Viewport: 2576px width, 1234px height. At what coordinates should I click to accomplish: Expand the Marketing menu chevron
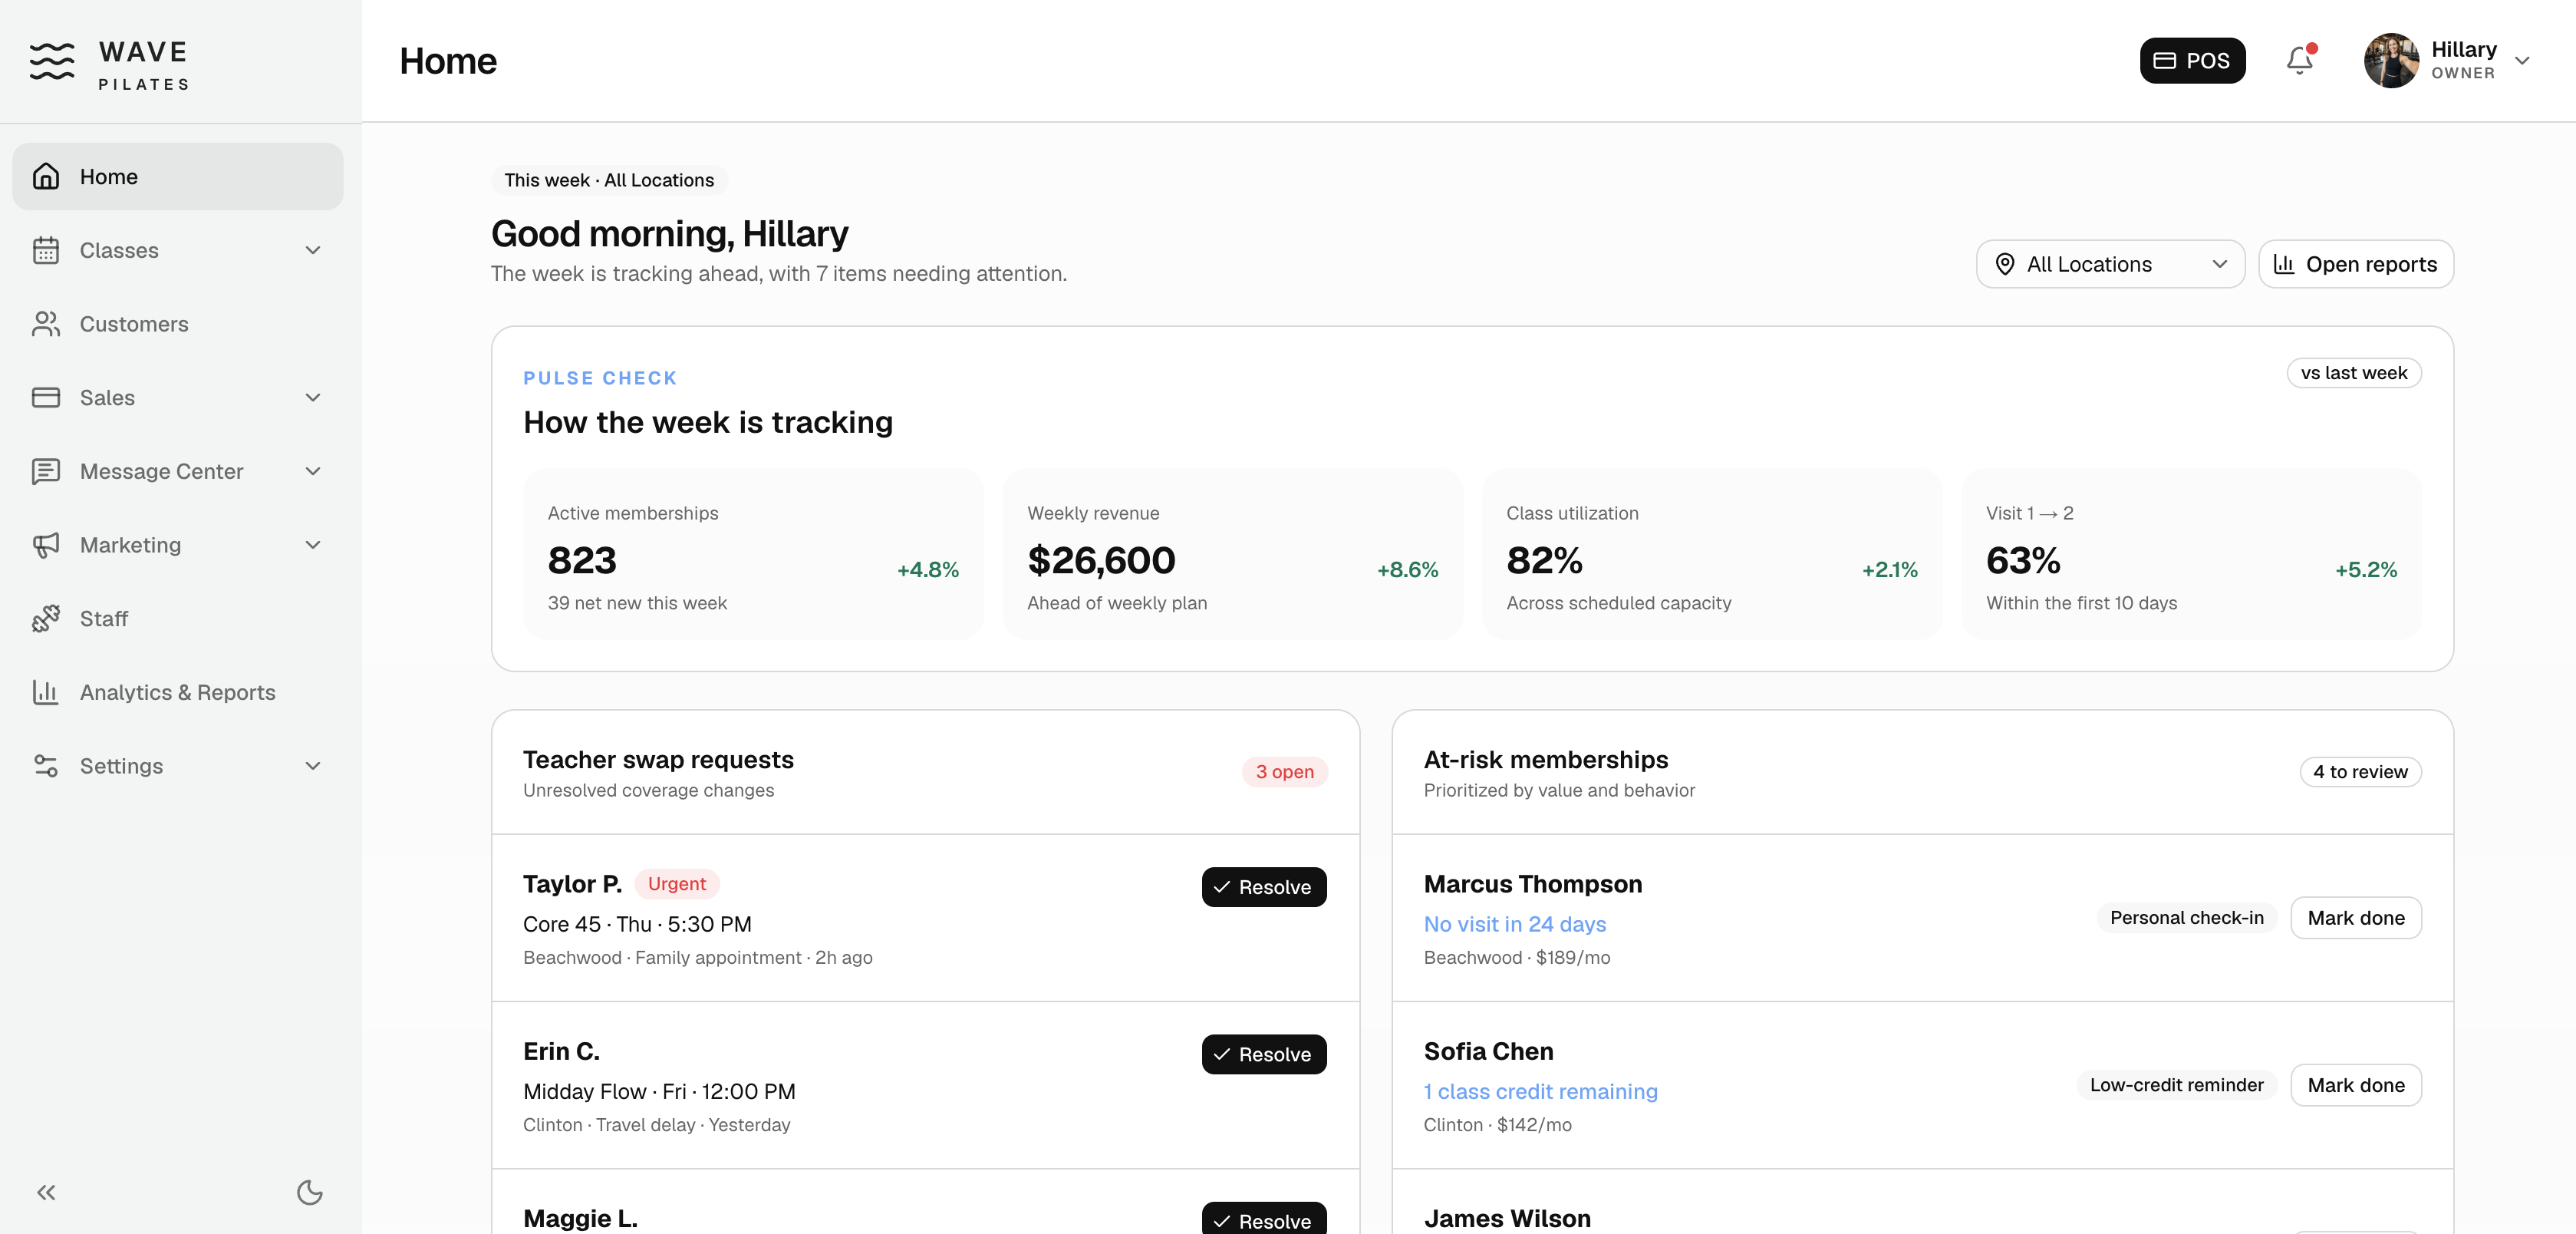(313, 545)
